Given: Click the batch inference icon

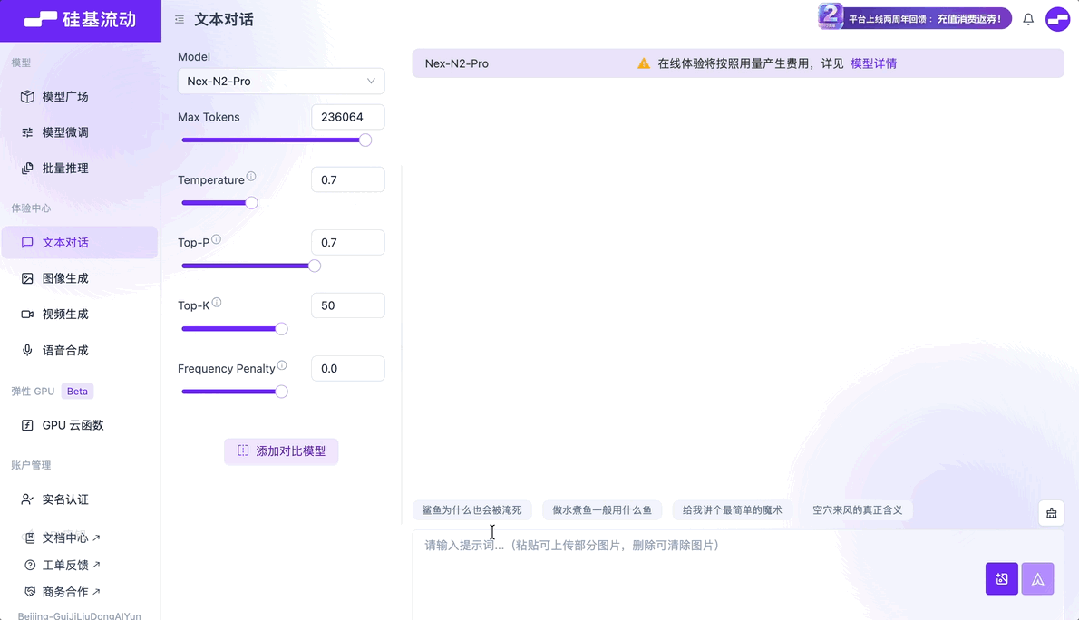Looking at the screenshot, I should tap(28, 168).
